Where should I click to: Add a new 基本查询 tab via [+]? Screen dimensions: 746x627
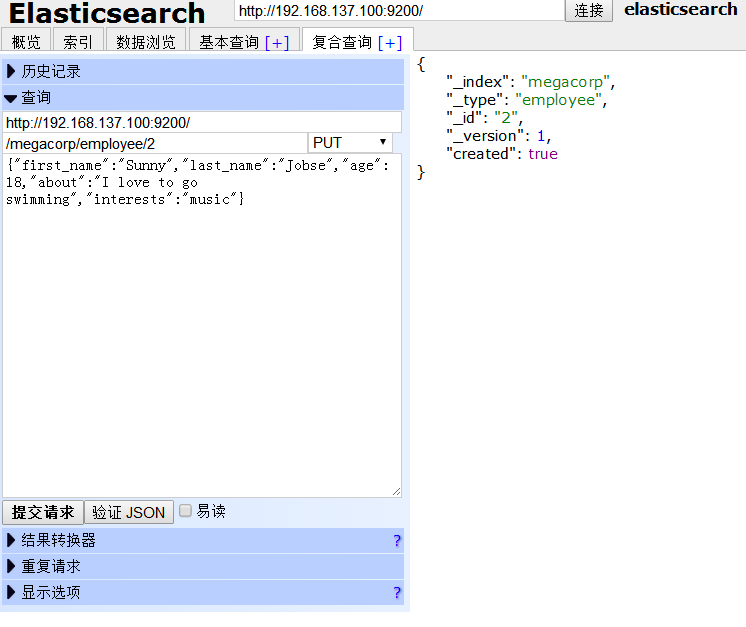tap(277, 43)
